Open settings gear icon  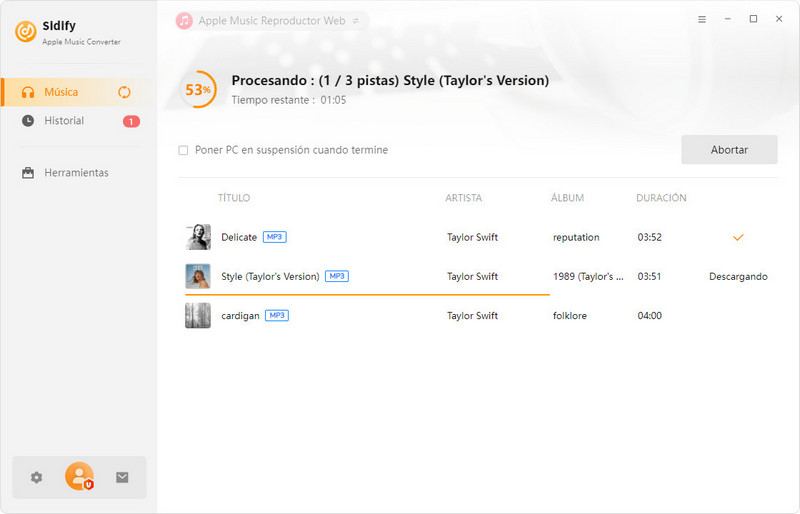pos(36,477)
